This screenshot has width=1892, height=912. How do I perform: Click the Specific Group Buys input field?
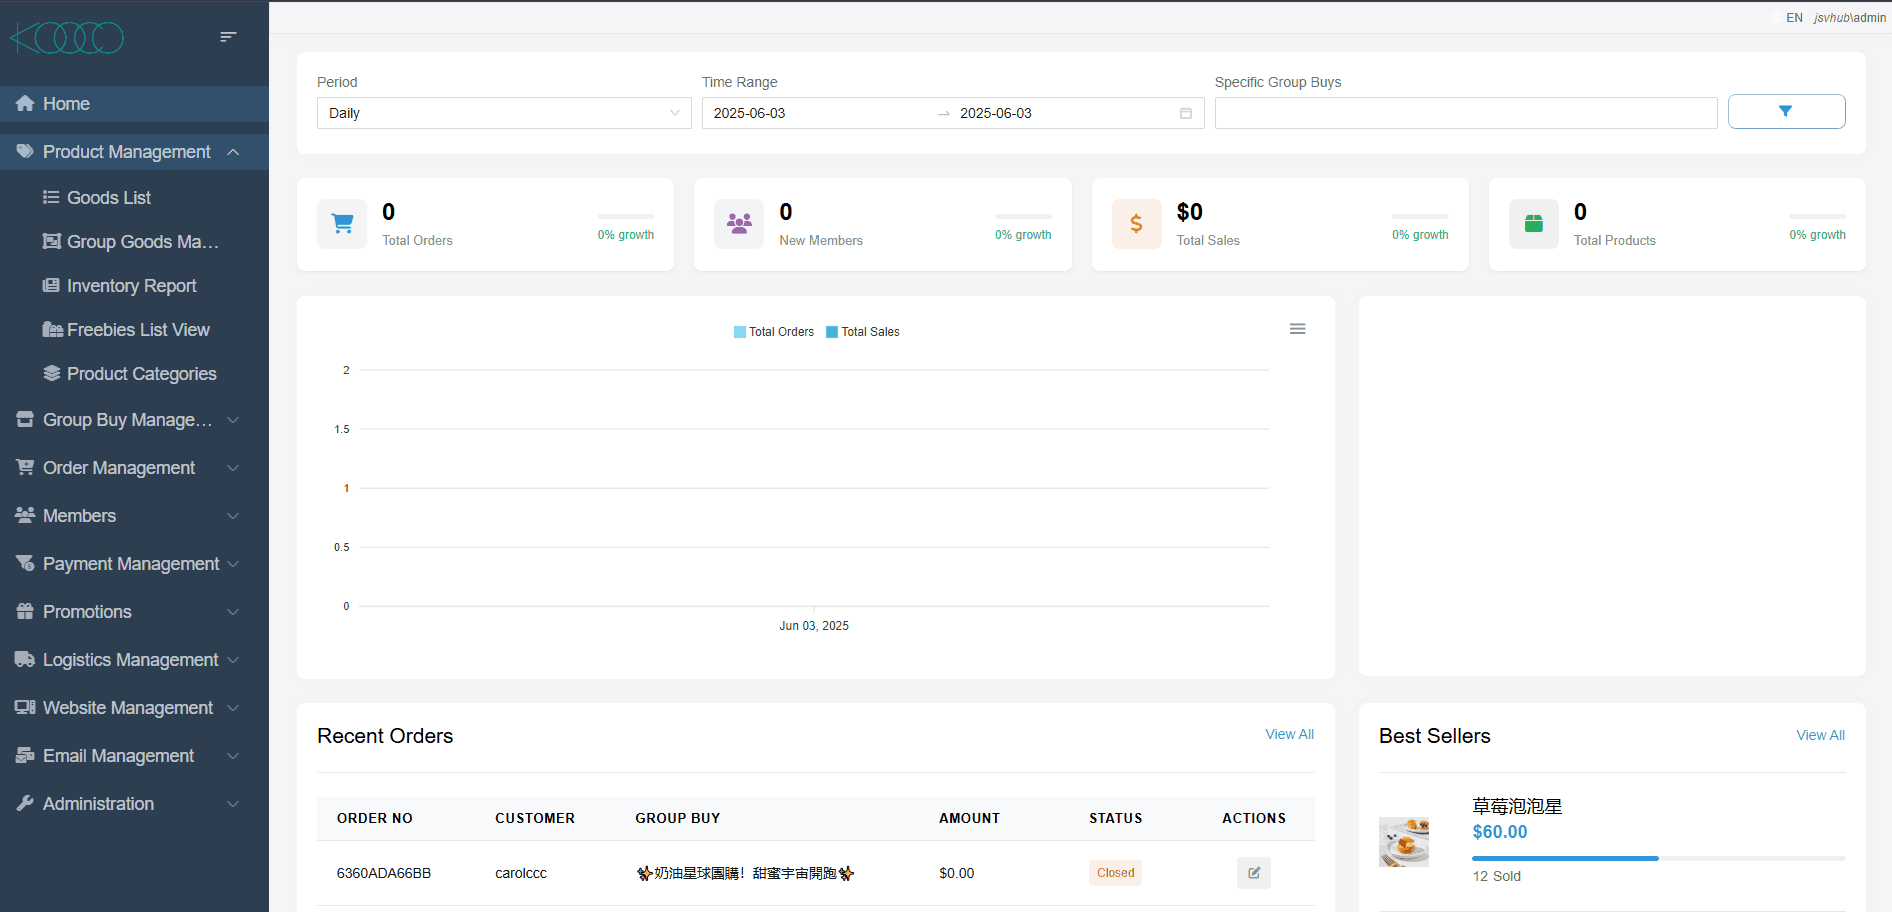tap(1465, 113)
